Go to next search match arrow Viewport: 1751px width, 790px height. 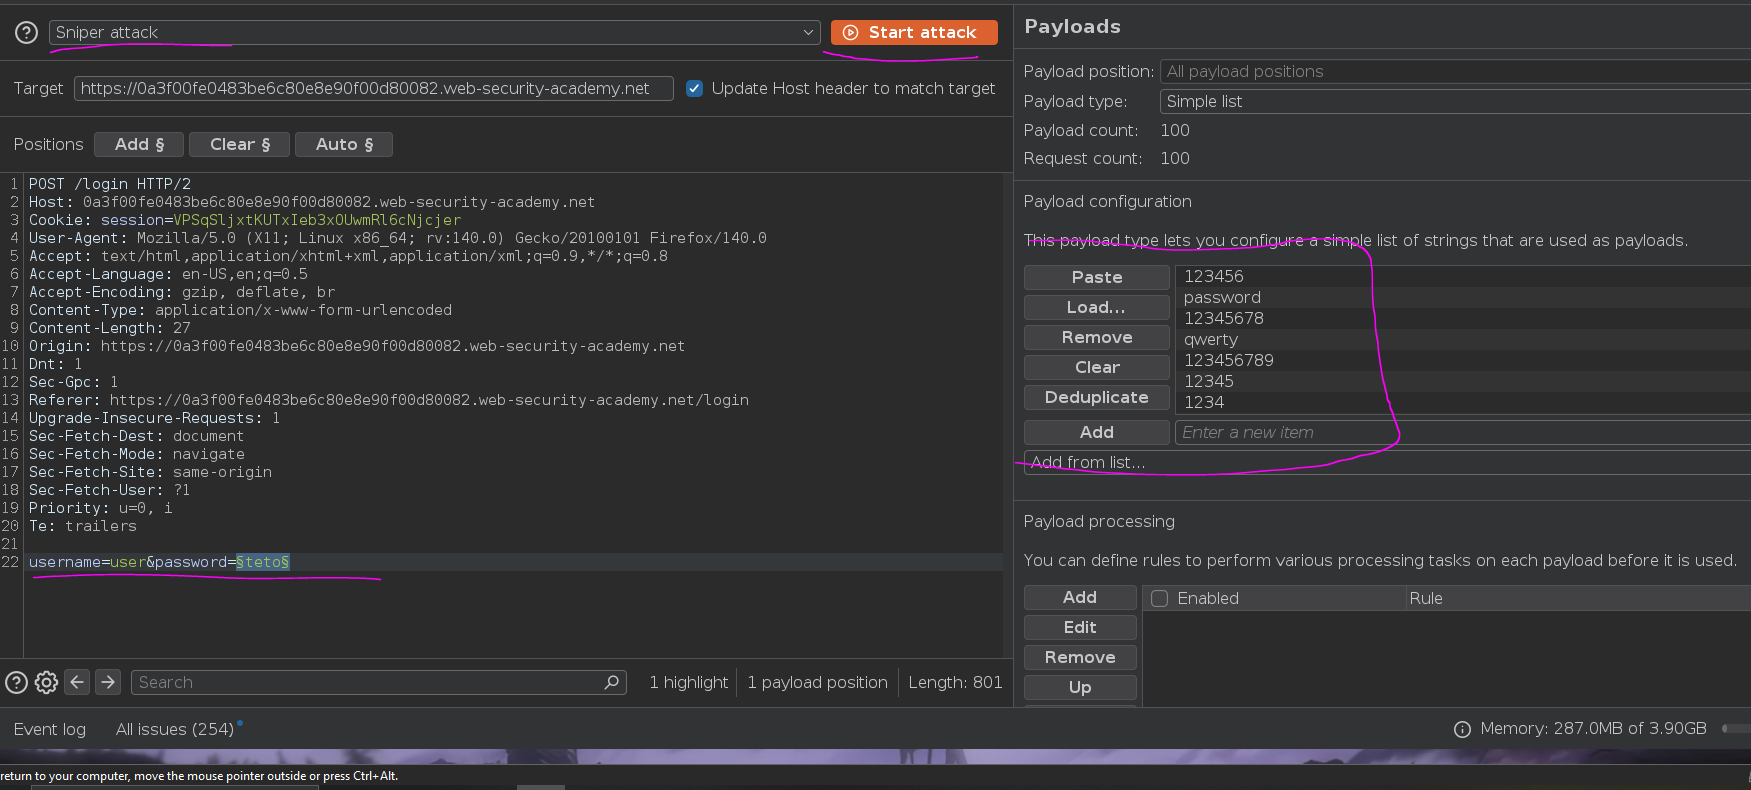[x=108, y=682]
